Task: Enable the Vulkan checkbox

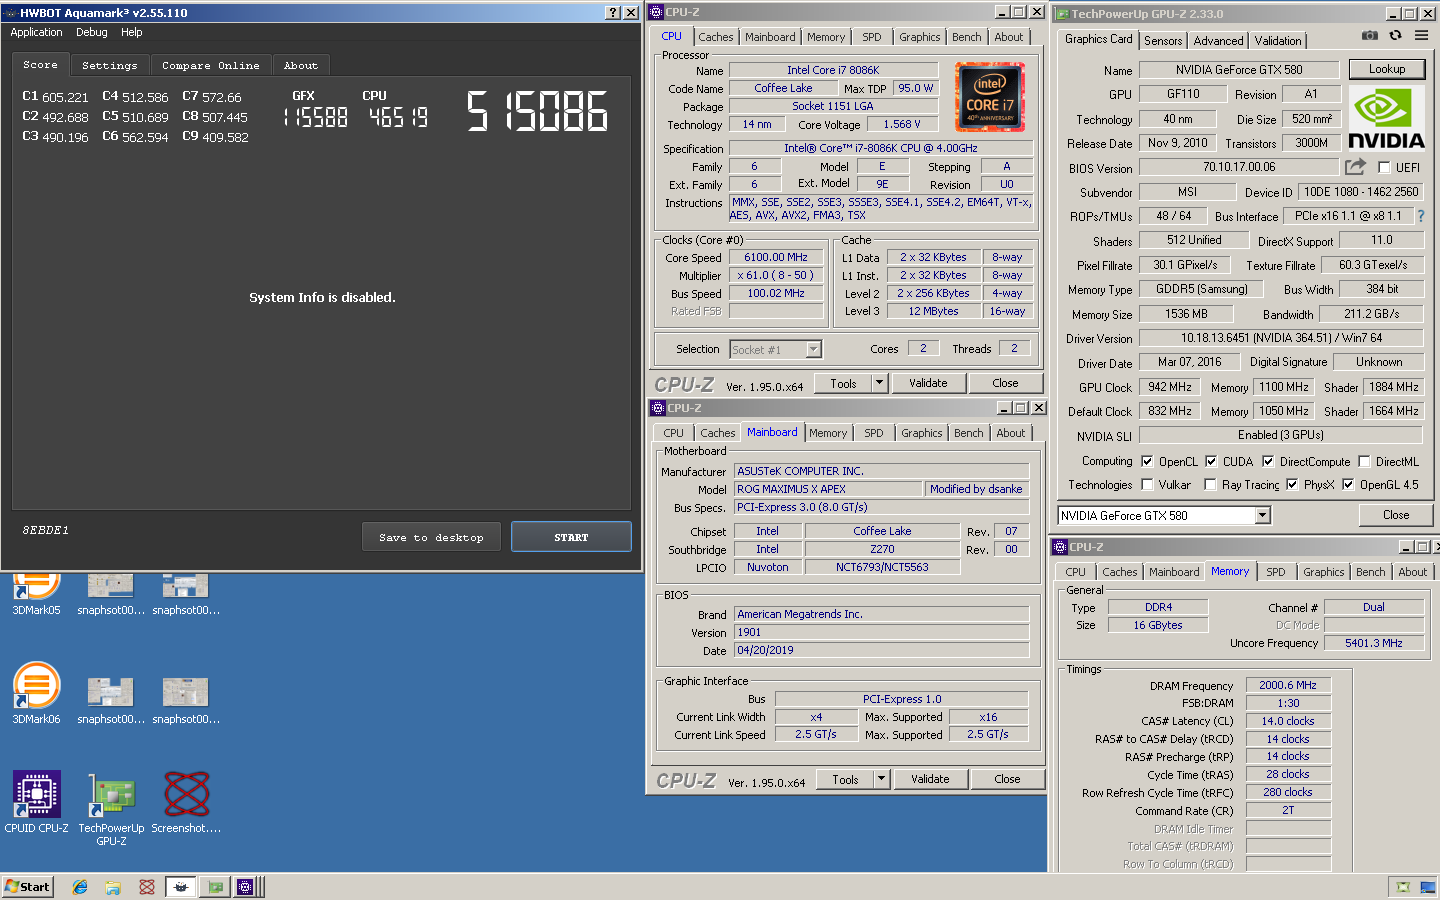Action: pos(1147,484)
